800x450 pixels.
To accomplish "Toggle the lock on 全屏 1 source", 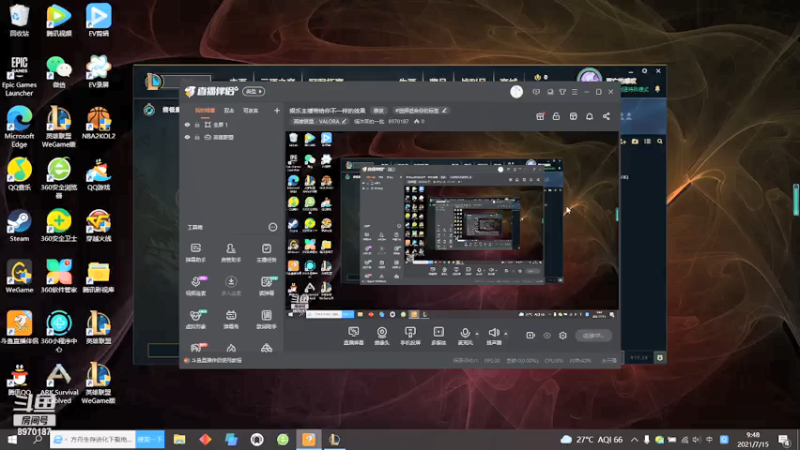I will (197, 124).
